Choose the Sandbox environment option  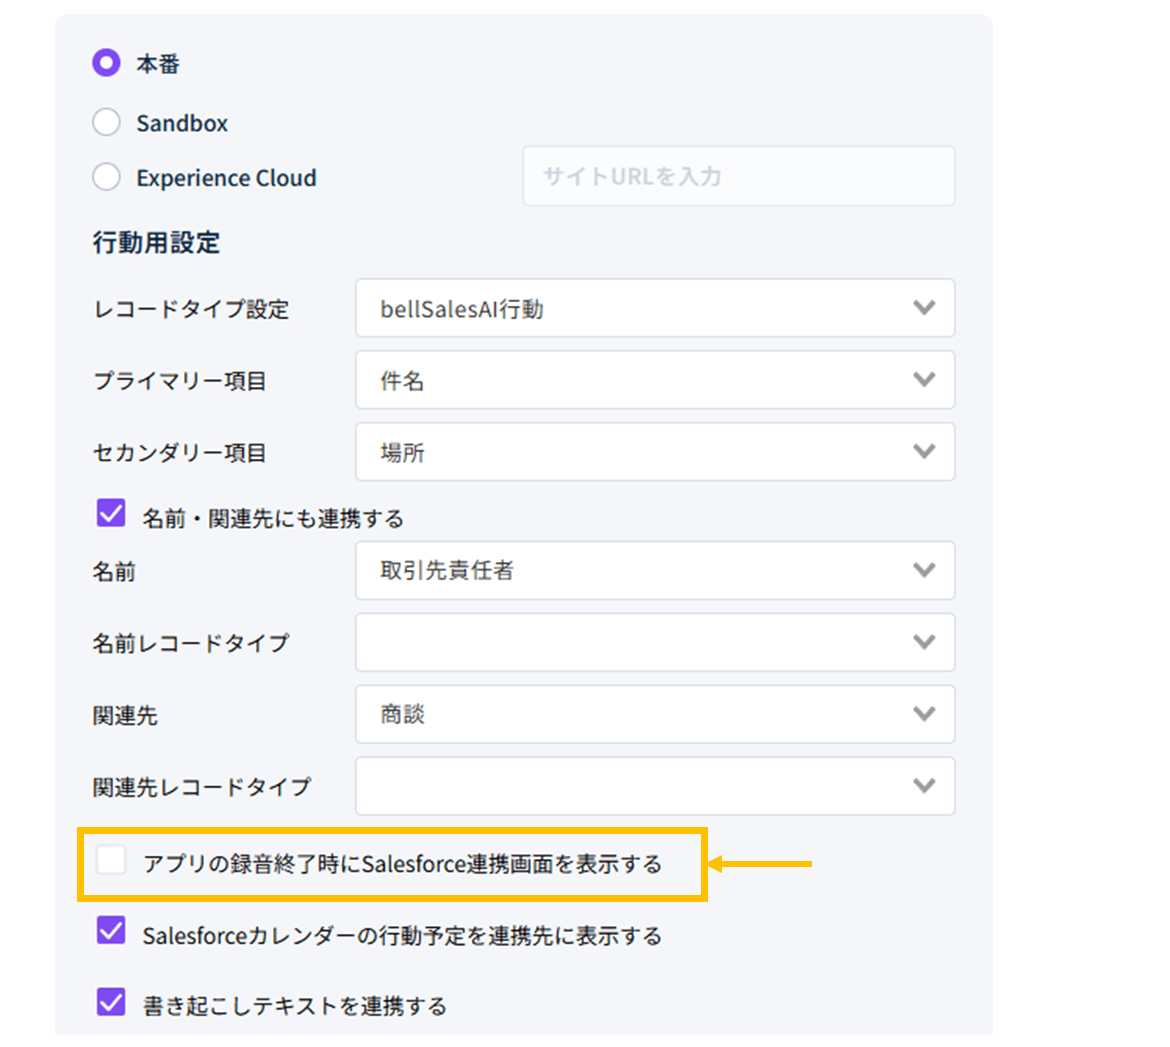106,123
